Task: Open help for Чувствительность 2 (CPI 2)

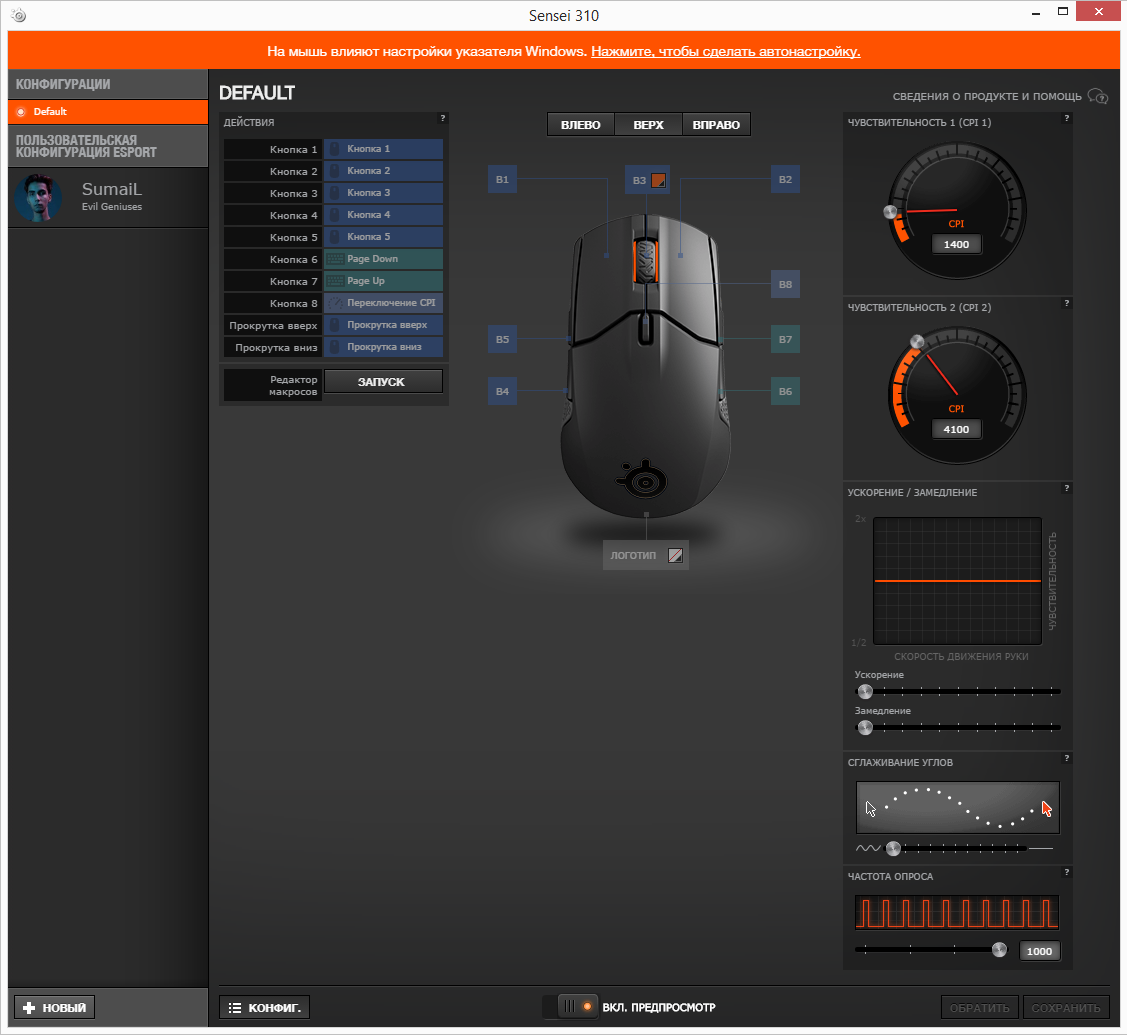Action: 1067,303
